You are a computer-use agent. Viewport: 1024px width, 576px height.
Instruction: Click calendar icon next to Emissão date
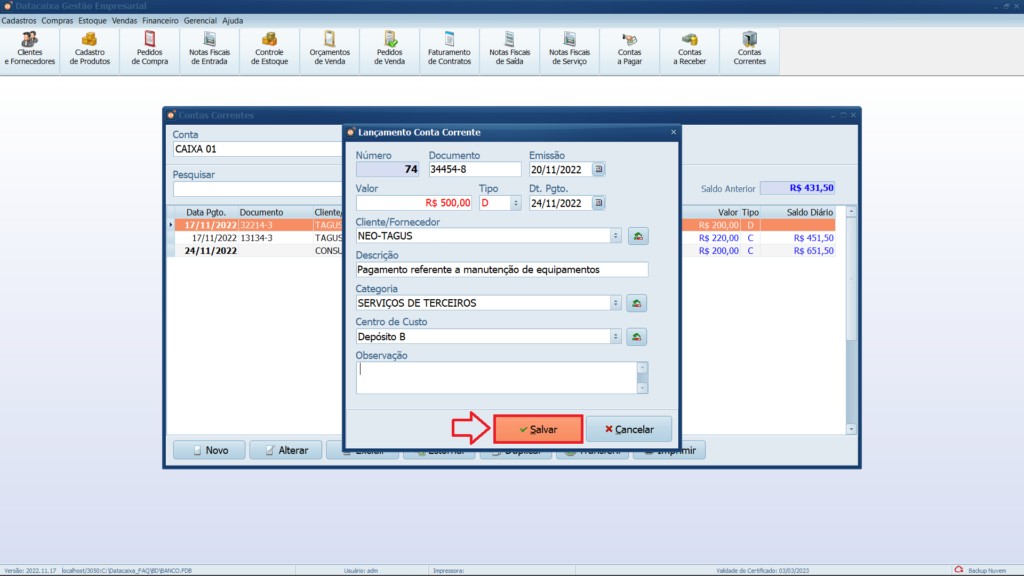pos(599,170)
